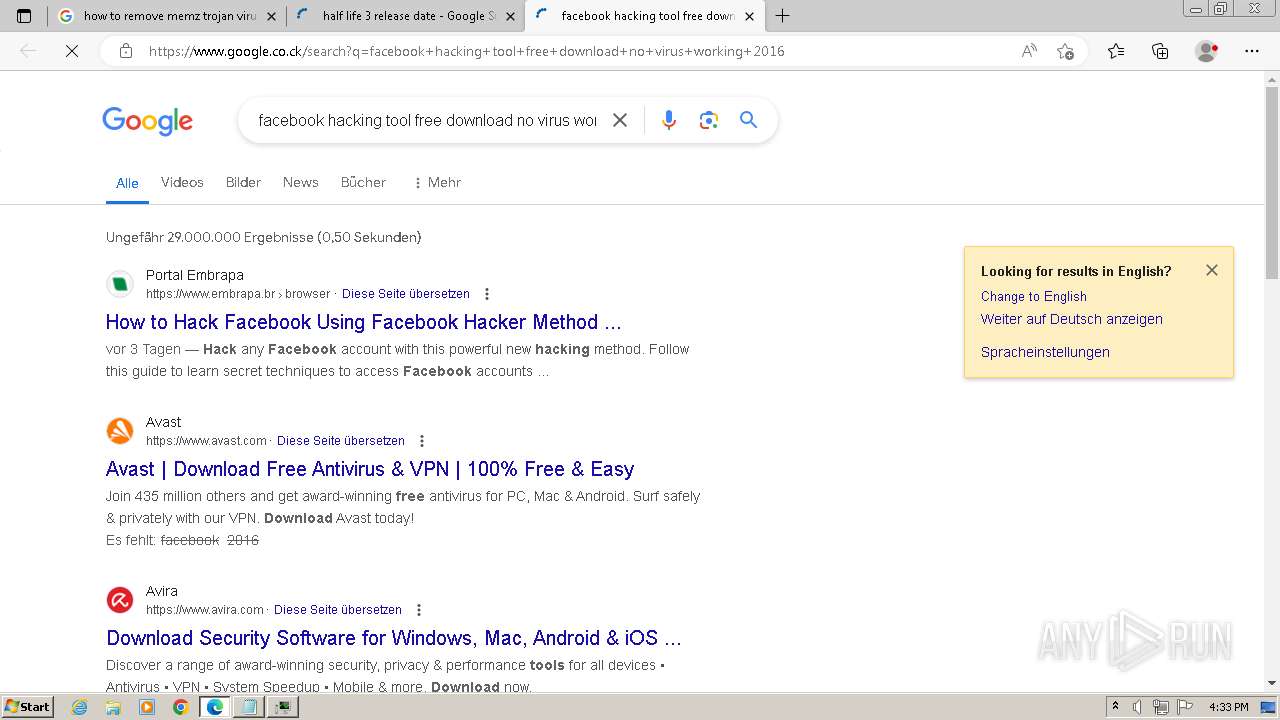Switch to the 'how to remove memz trojan' tab

pos(167,16)
